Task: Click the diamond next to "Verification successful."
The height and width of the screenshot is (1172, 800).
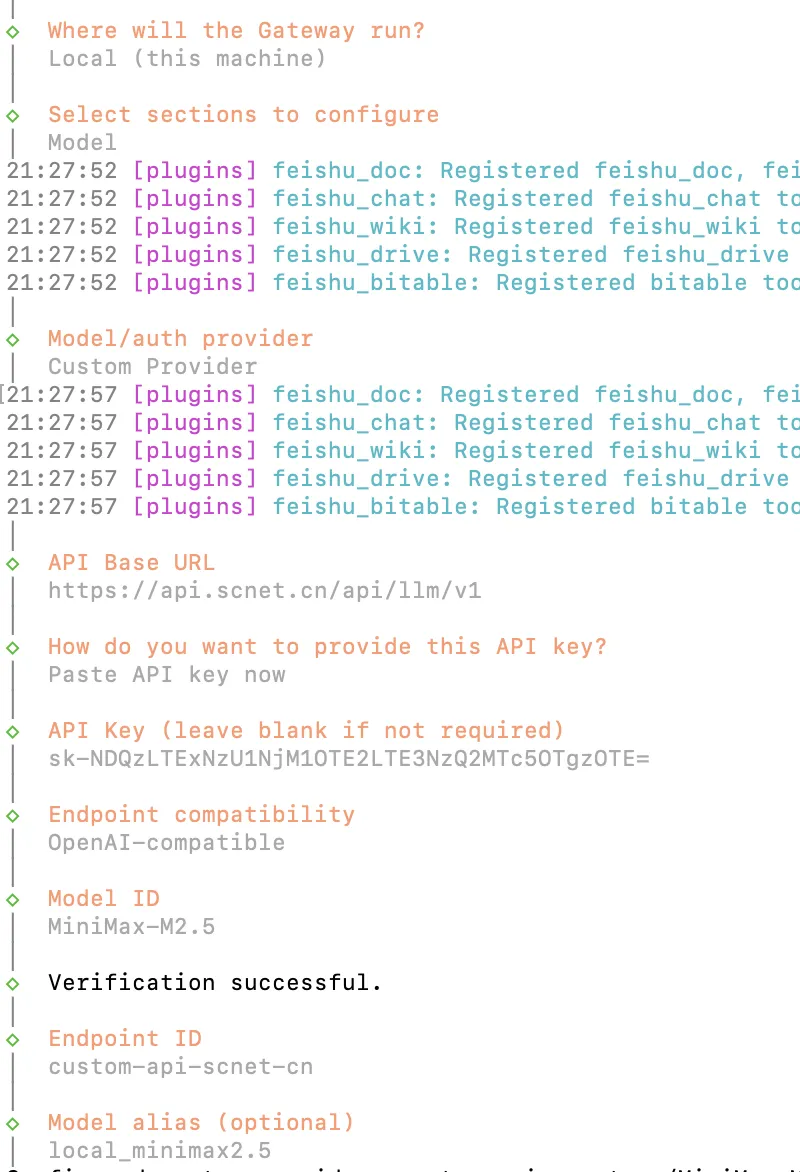Action: (12, 983)
